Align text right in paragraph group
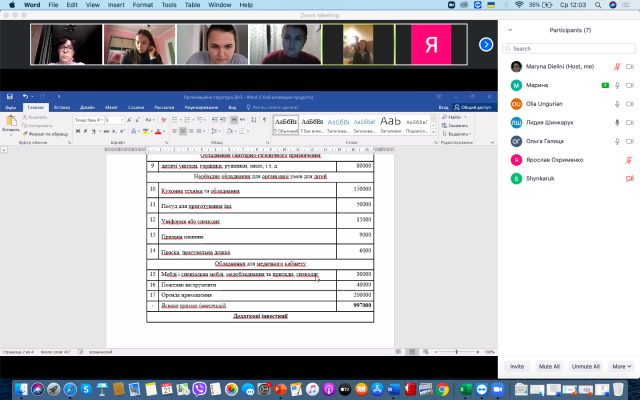This screenshot has height=400, width=640. point(191,131)
